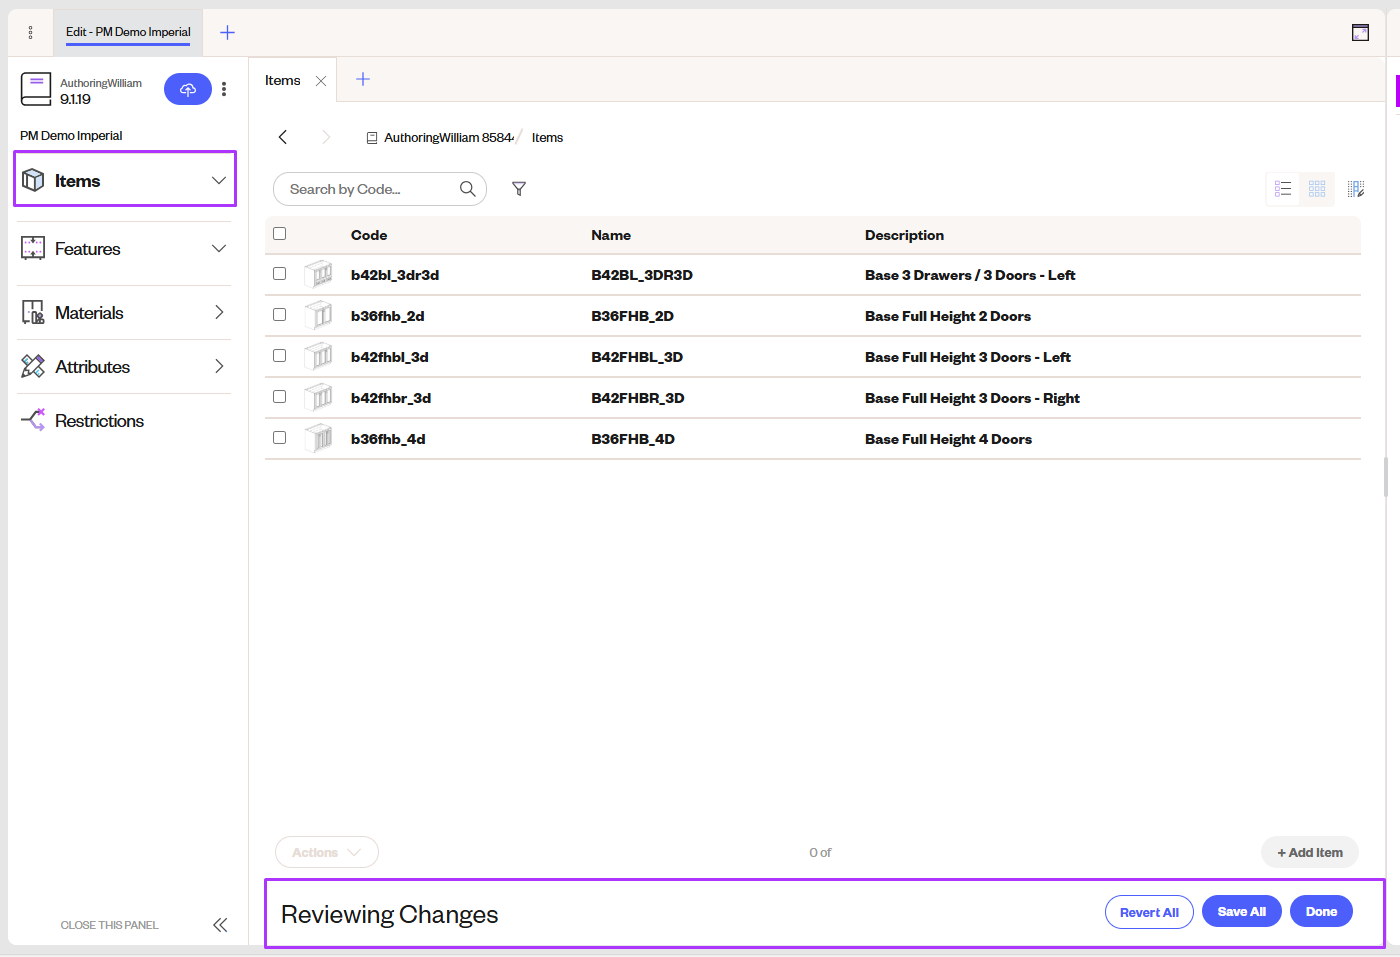The height and width of the screenshot is (957, 1400).
Task: Check the header select-all checkbox
Action: [279, 232]
